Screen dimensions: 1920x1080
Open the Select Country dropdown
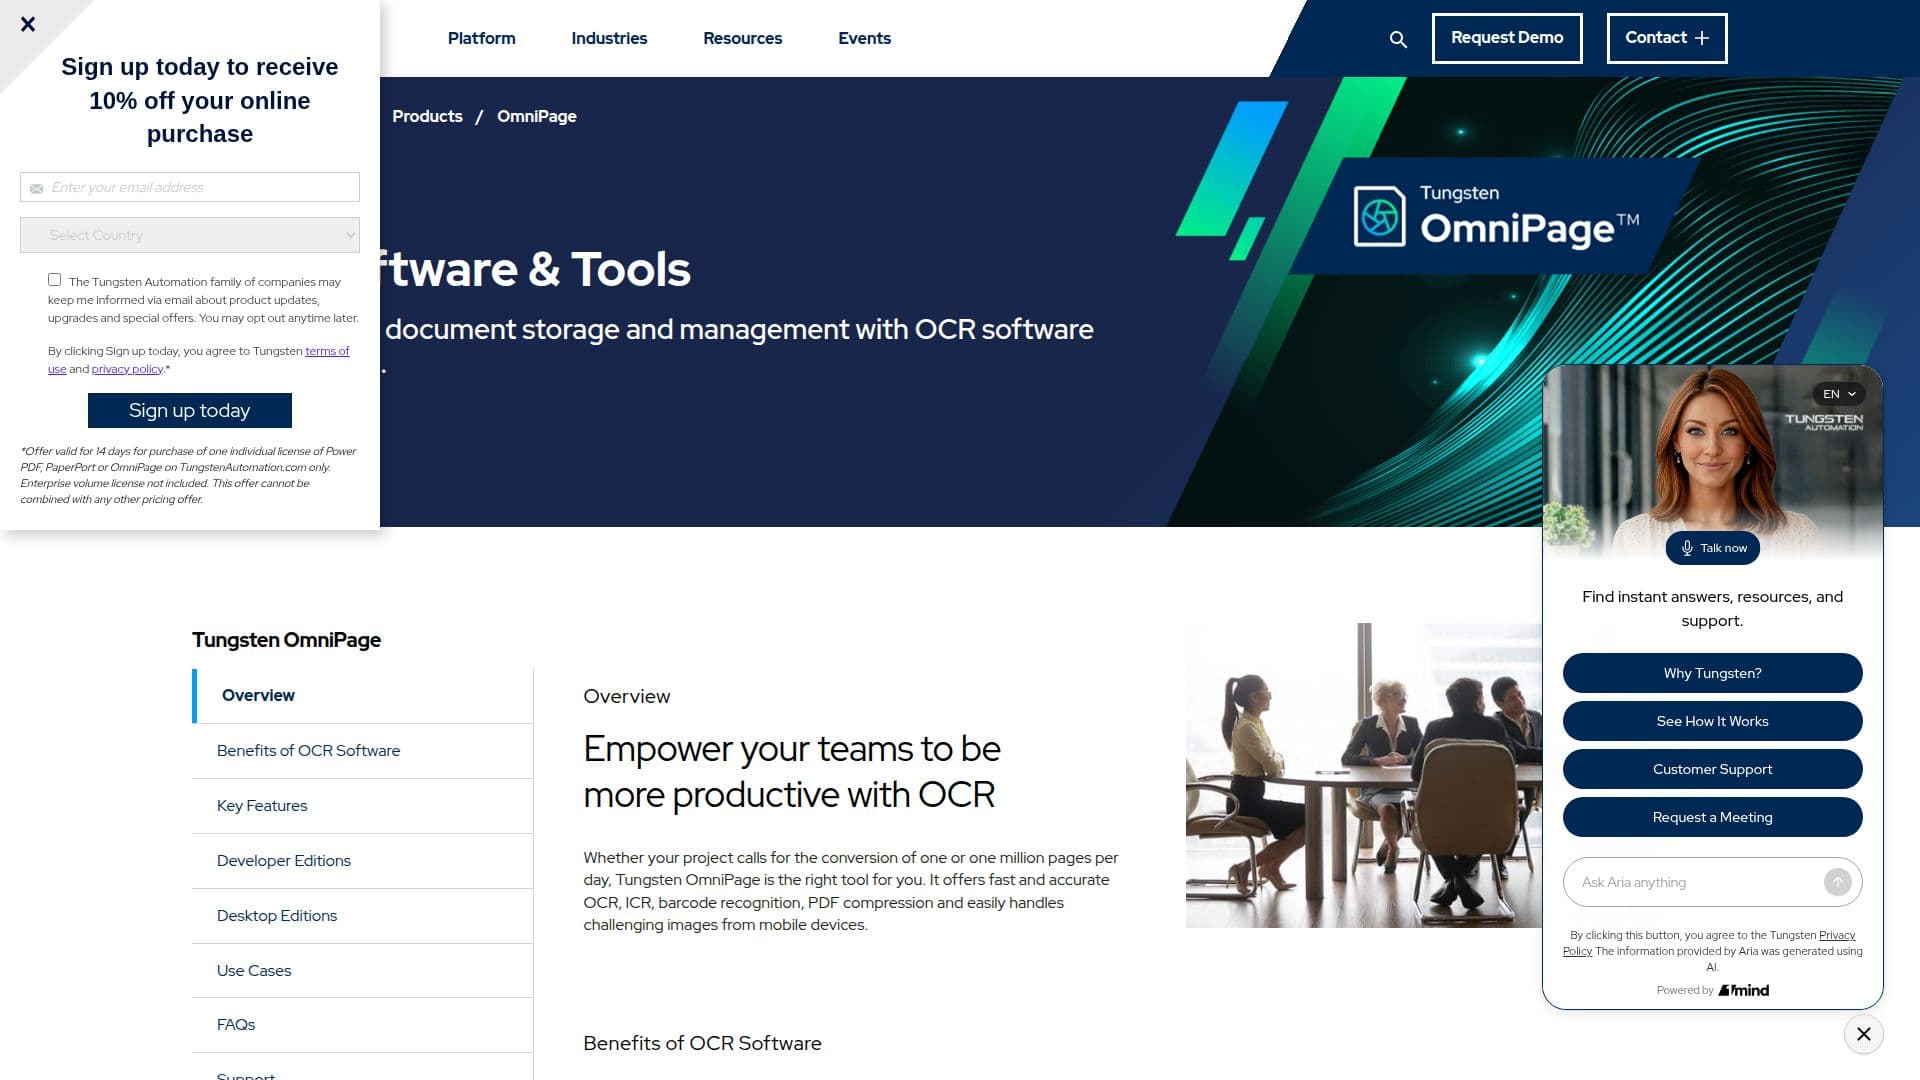(x=190, y=235)
